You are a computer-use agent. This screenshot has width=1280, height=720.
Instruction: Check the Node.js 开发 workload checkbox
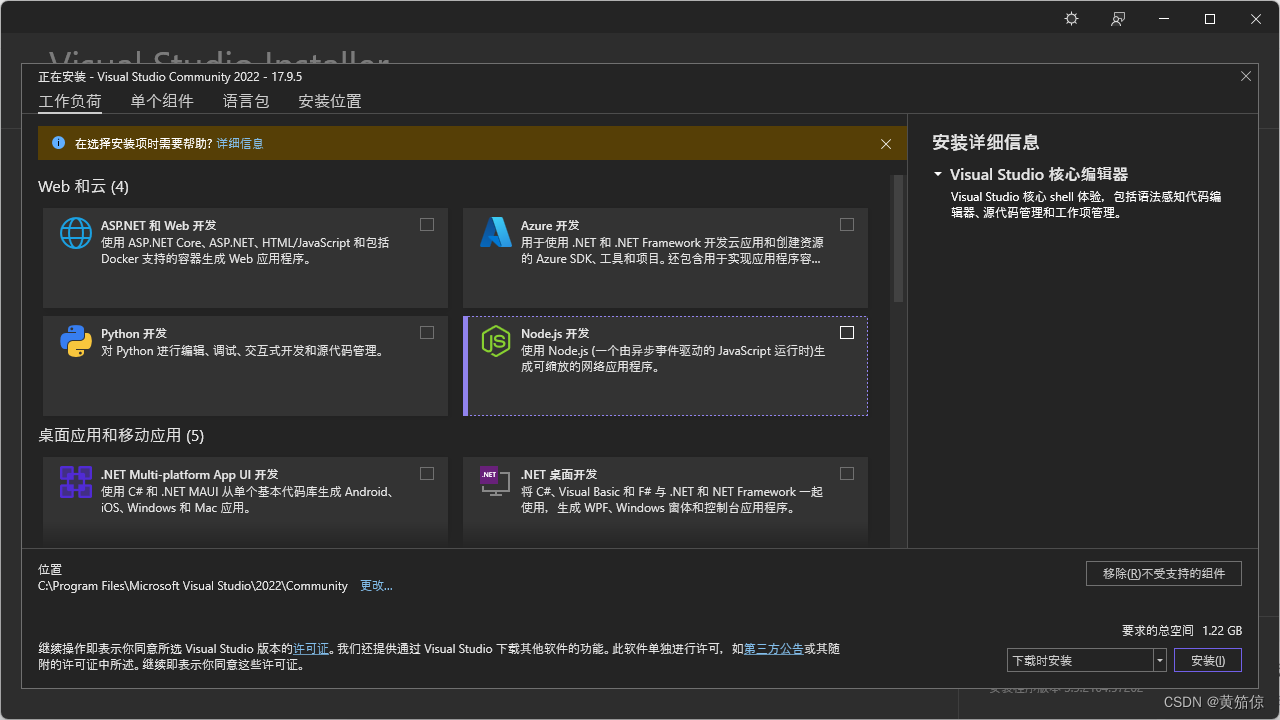point(847,332)
